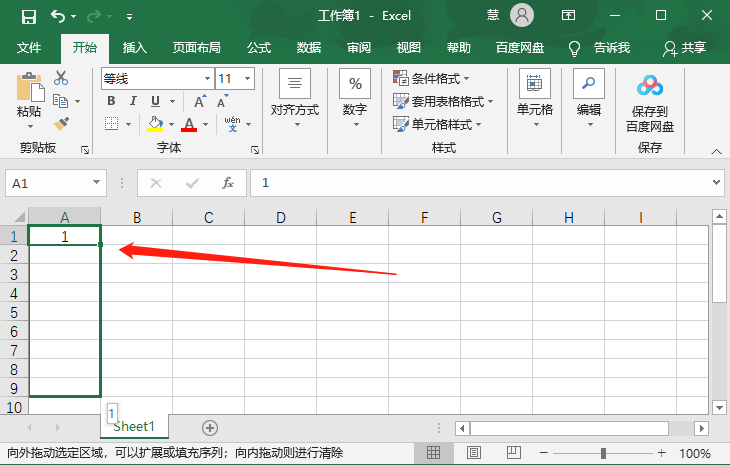Viewport: 730px width, 465px height.
Task: Add a new sheet with plus icon
Action: (210, 427)
